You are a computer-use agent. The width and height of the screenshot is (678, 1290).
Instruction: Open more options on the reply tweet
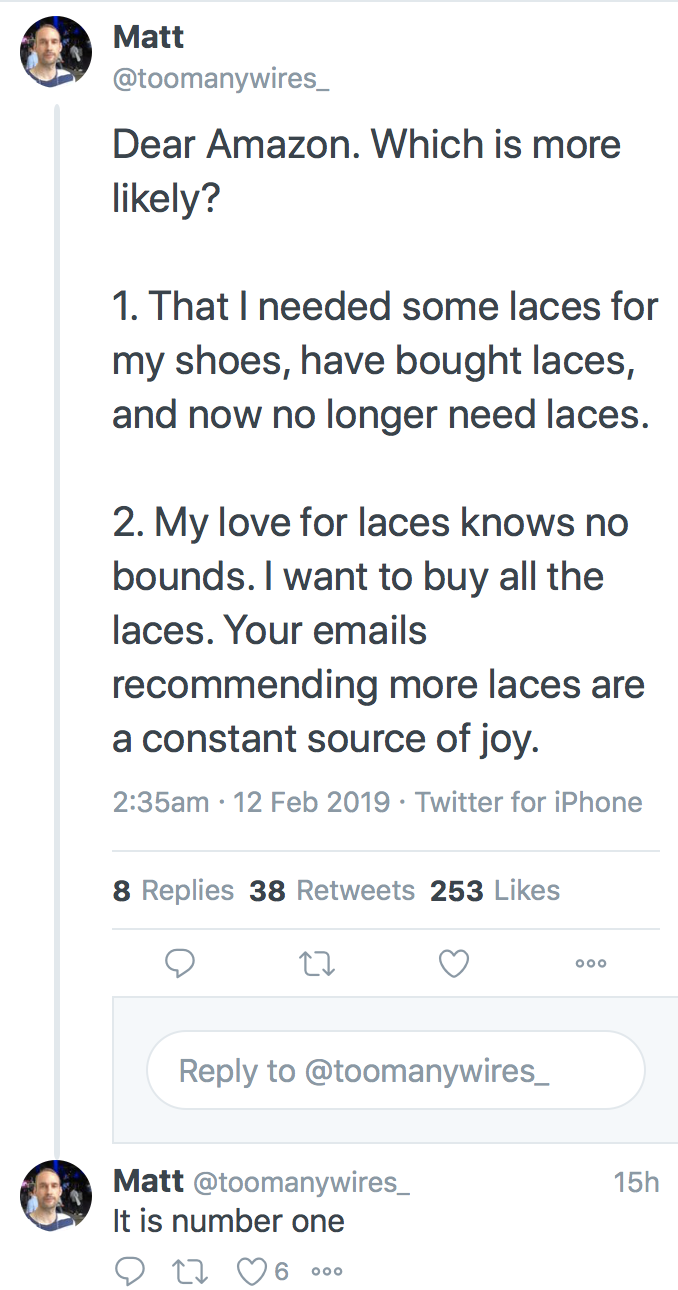327,1272
